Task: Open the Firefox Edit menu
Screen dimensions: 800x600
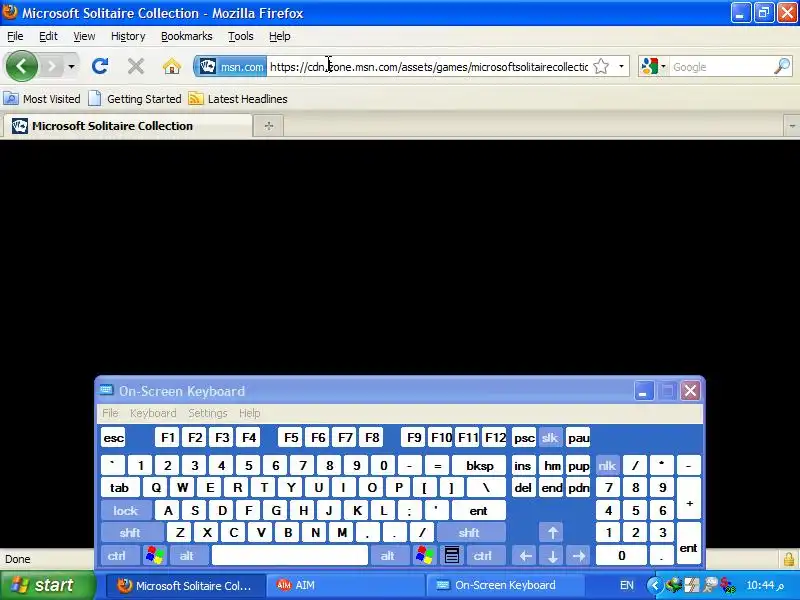Action: tap(48, 36)
